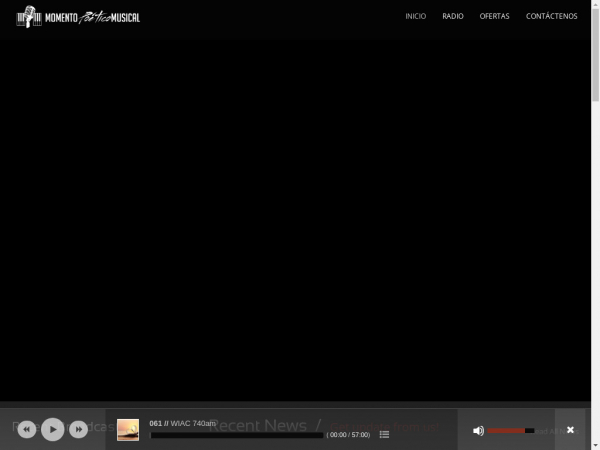Skip to the previous track
Viewport: 600px width, 450px height.
[x=27, y=430]
